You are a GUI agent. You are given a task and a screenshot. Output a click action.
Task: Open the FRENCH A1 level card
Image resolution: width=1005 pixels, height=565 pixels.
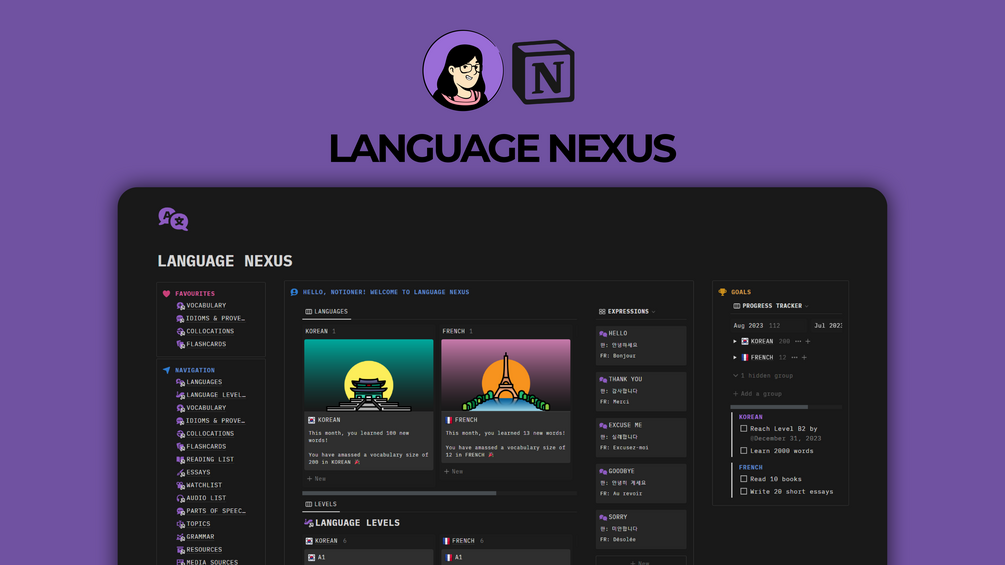pos(506,557)
